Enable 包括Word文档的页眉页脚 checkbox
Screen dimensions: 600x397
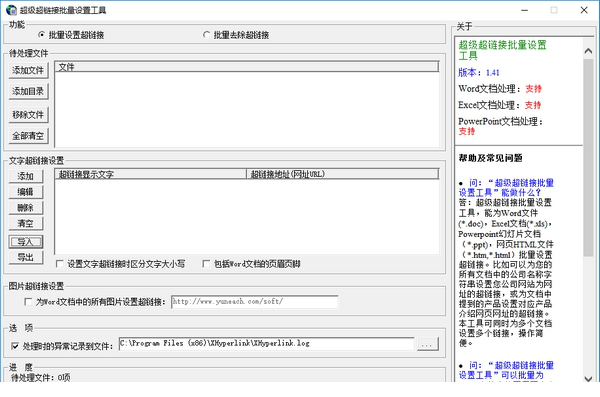pyautogui.click(x=206, y=264)
